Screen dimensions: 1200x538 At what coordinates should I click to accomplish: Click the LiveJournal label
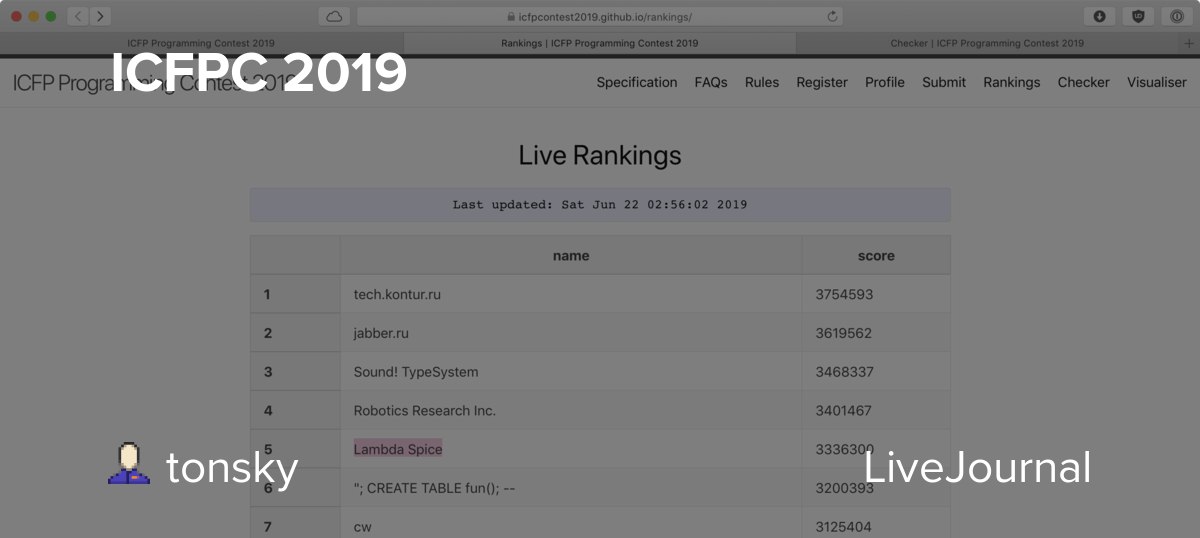(977, 468)
